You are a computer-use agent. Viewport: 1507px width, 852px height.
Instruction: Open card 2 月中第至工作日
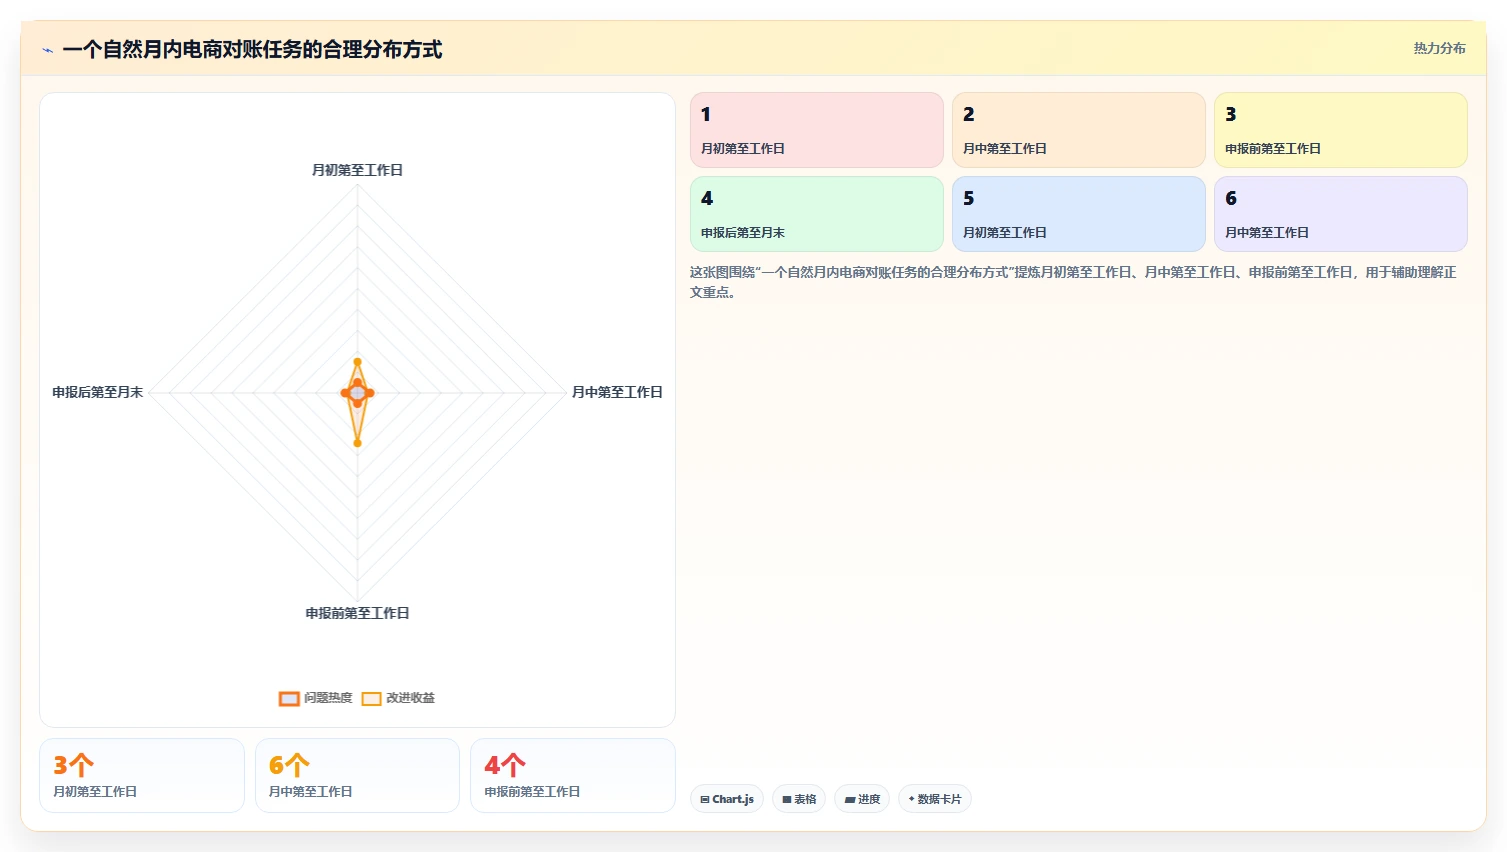pos(1079,130)
